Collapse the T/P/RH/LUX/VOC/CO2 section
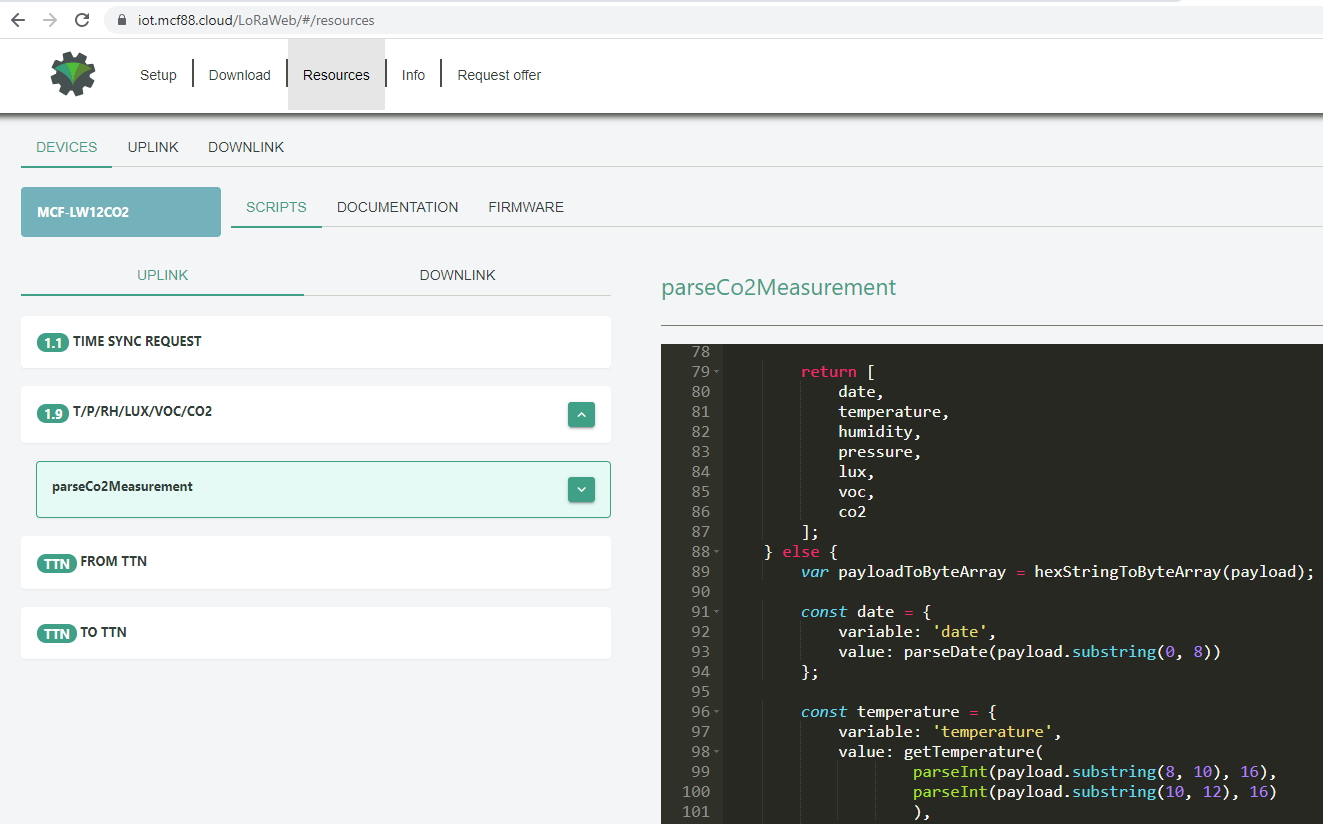 [x=581, y=414]
